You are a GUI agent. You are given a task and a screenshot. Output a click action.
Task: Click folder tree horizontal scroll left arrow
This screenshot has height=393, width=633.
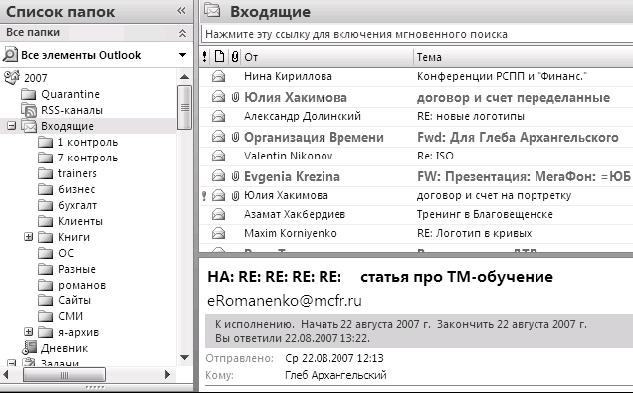tap(6, 374)
